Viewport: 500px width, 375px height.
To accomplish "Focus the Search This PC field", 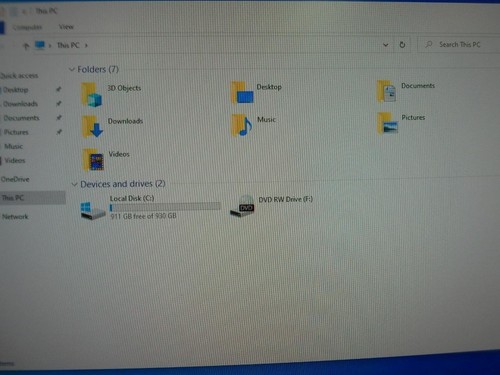I will tap(459, 44).
